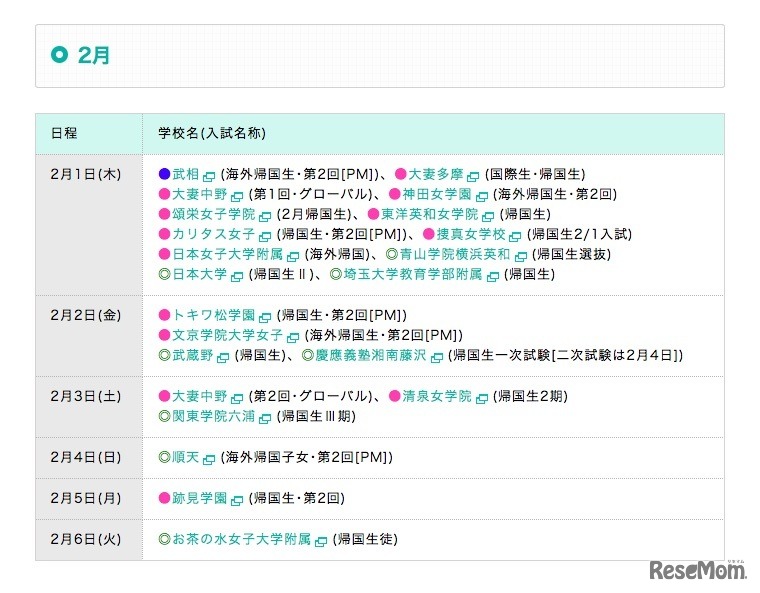This screenshot has height=593, width=760.
Task: Open the 捜真女学校 link
Action: (471, 234)
